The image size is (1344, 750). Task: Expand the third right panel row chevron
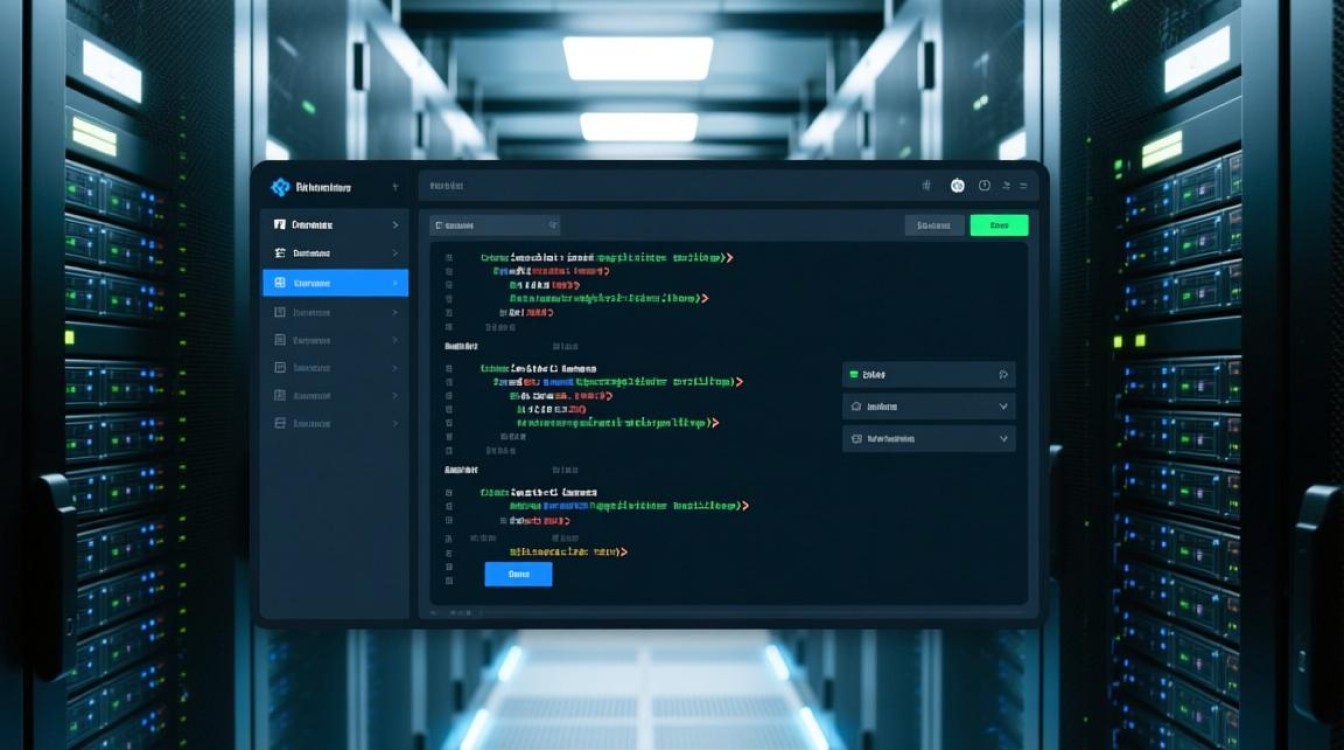click(x=1003, y=439)
